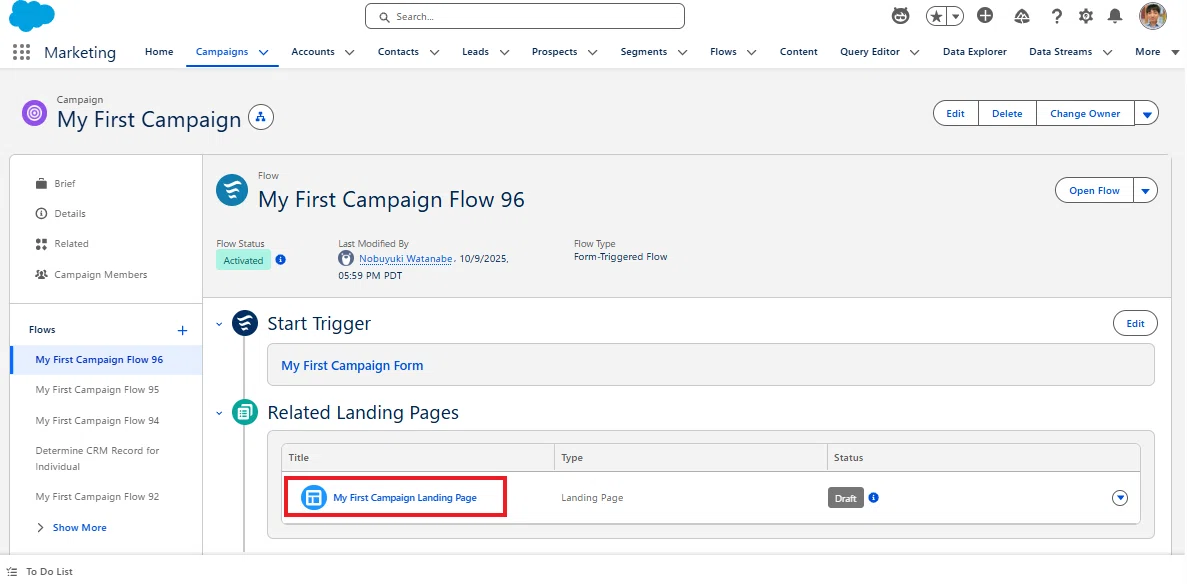Screen dimensions: 1187x584
Task: Open the More navigation dropdown
Action: [x=1157, y=52]
